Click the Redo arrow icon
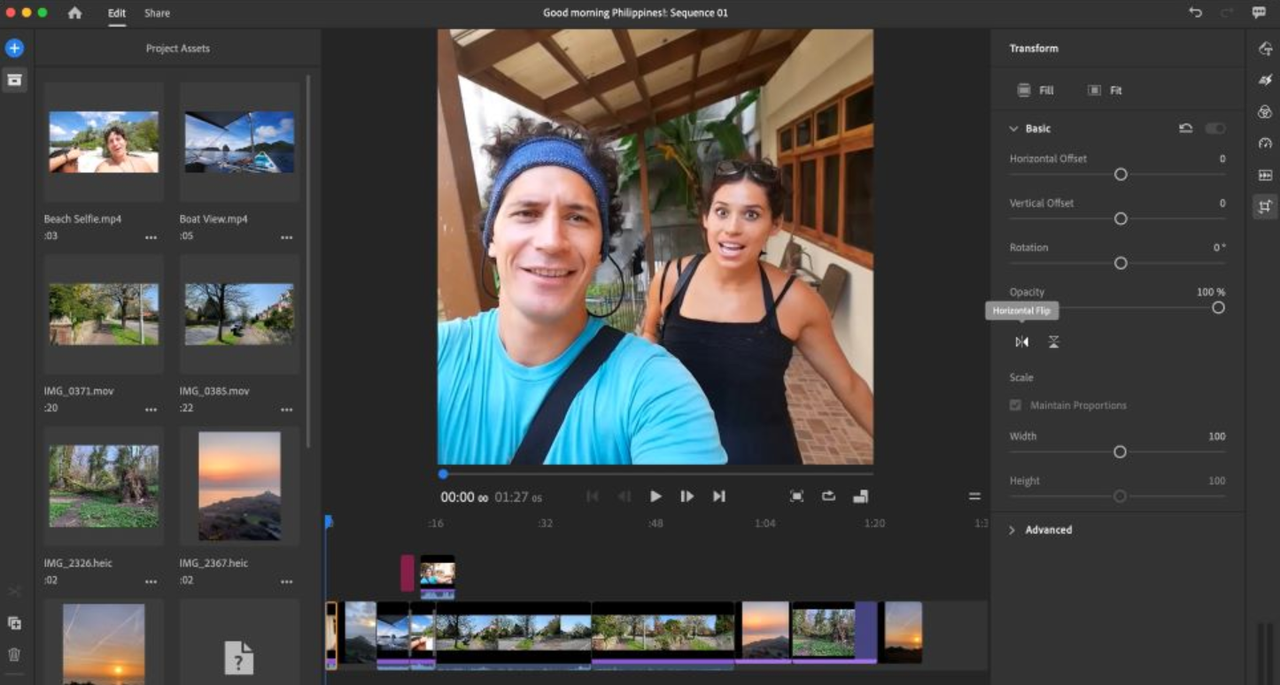The width and height of the screenshot is (1280, 685). (x=1226, y=13)
